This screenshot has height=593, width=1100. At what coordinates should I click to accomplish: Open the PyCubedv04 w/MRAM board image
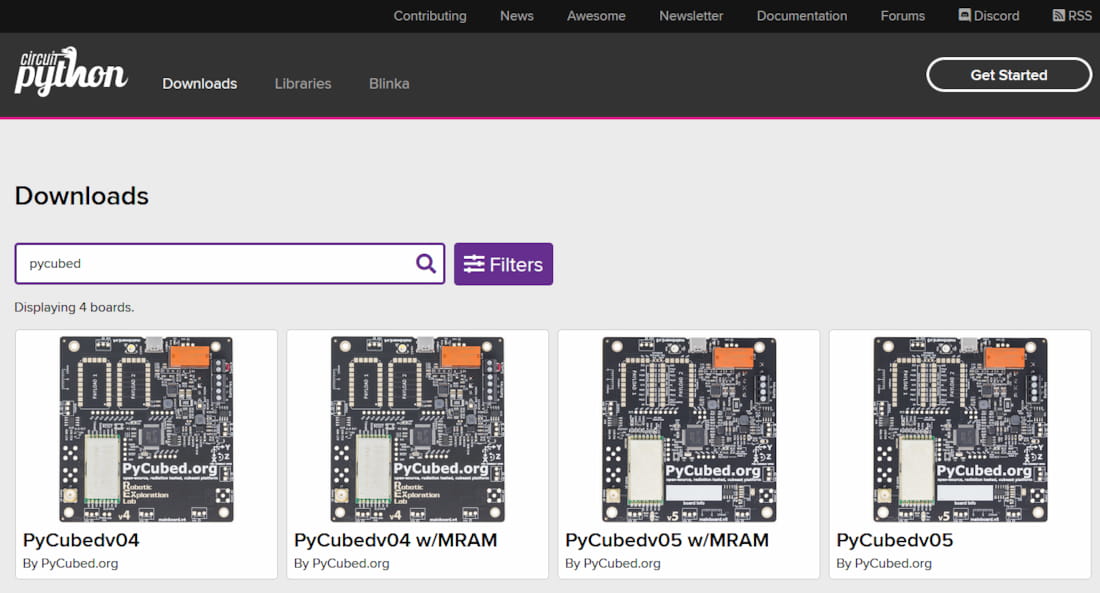(x=417, y=429)
